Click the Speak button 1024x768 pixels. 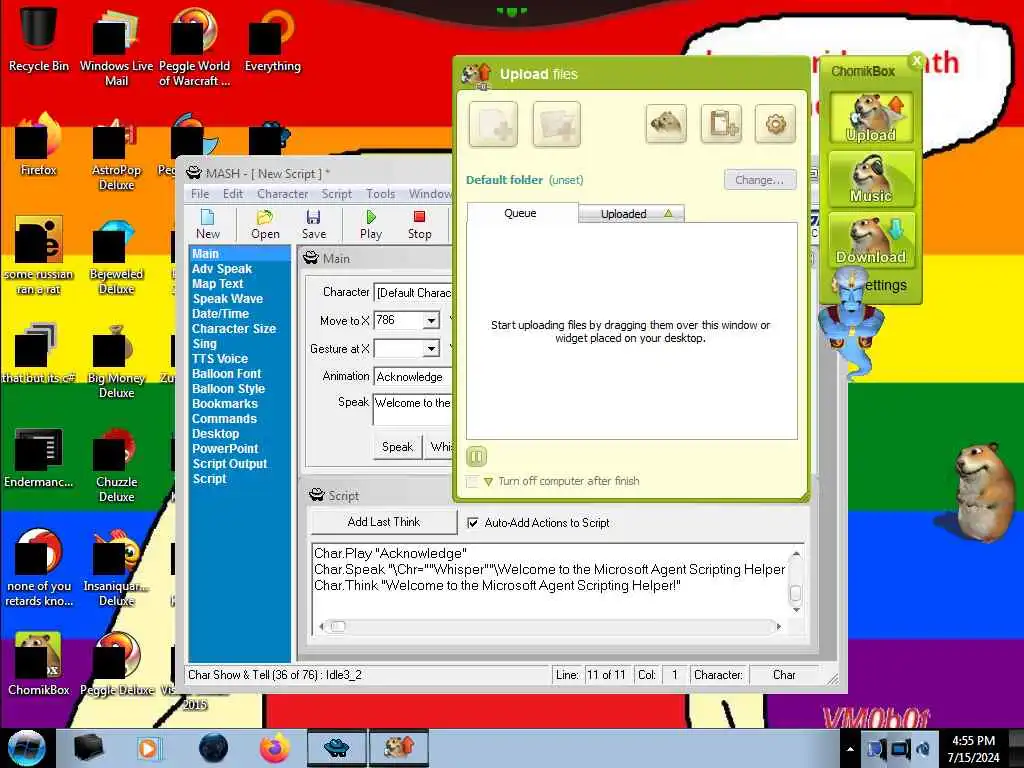coord(397,447)
